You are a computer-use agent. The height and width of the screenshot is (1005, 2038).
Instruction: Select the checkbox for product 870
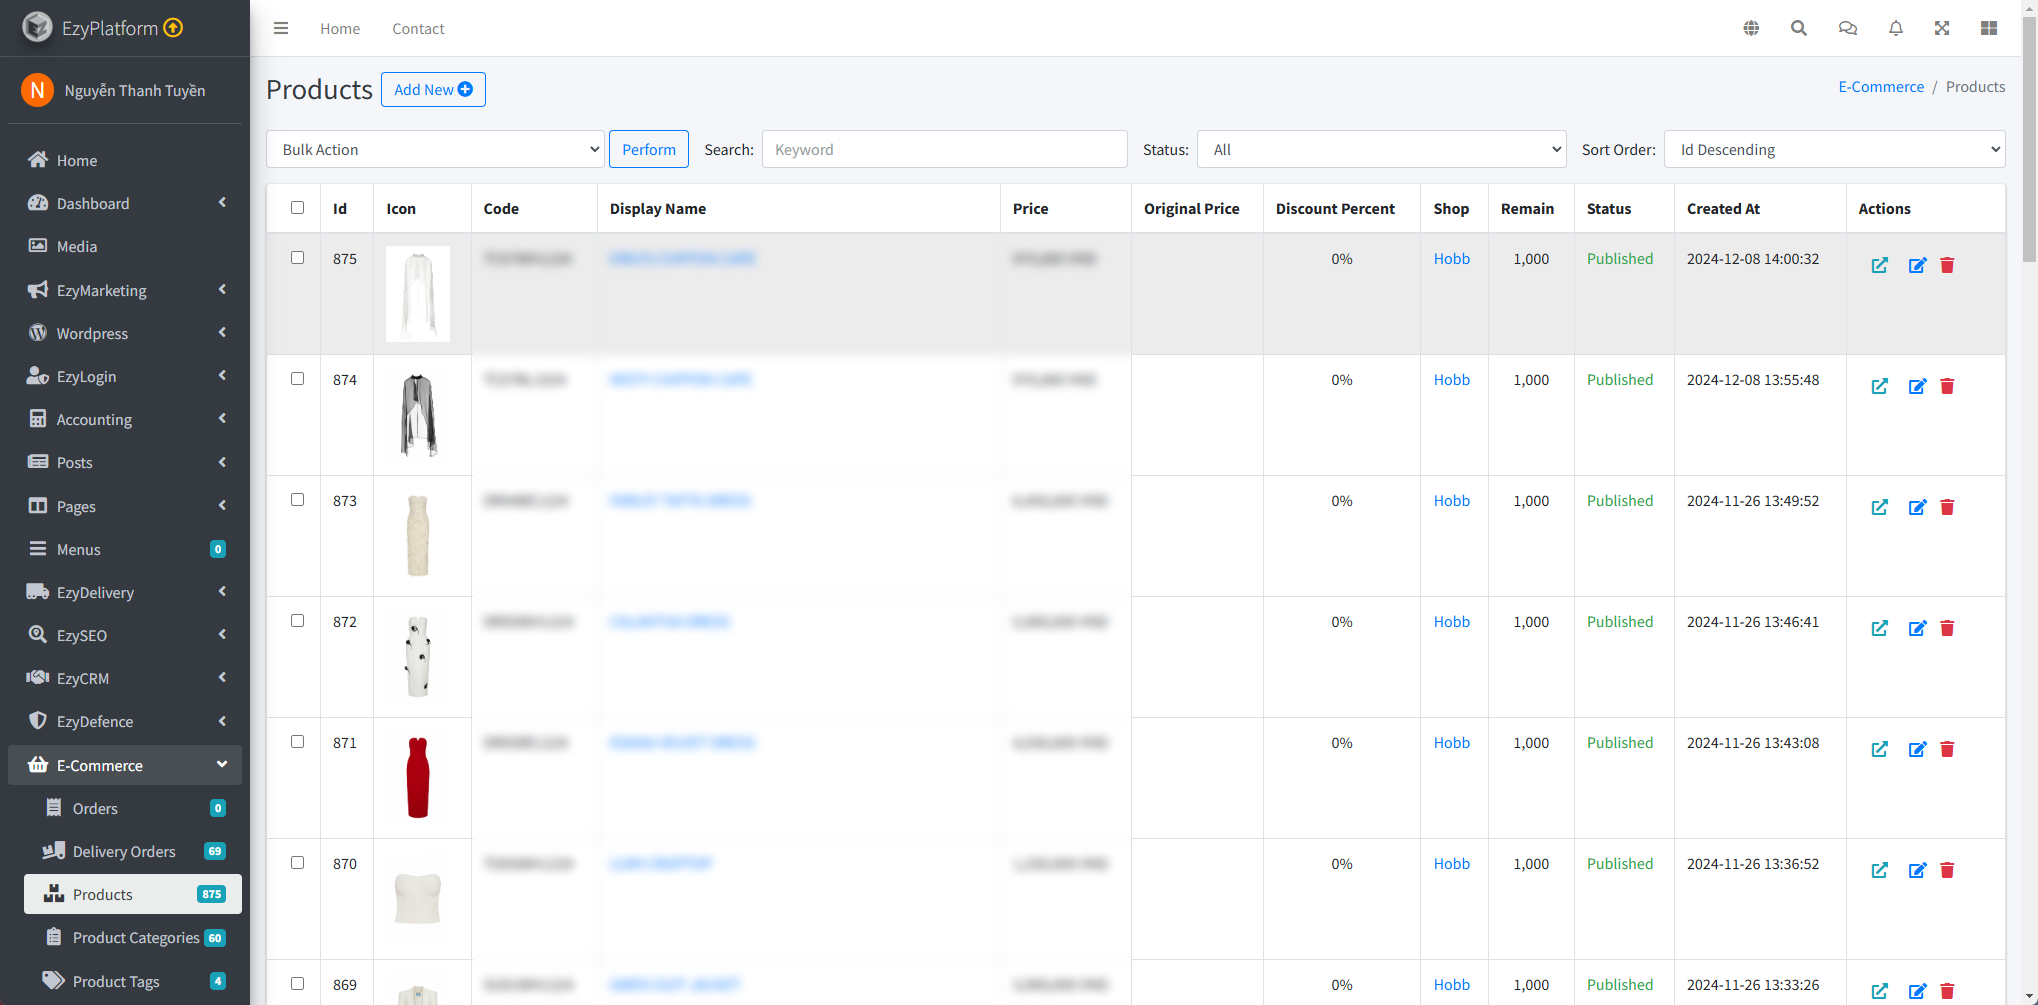point(297,863)
